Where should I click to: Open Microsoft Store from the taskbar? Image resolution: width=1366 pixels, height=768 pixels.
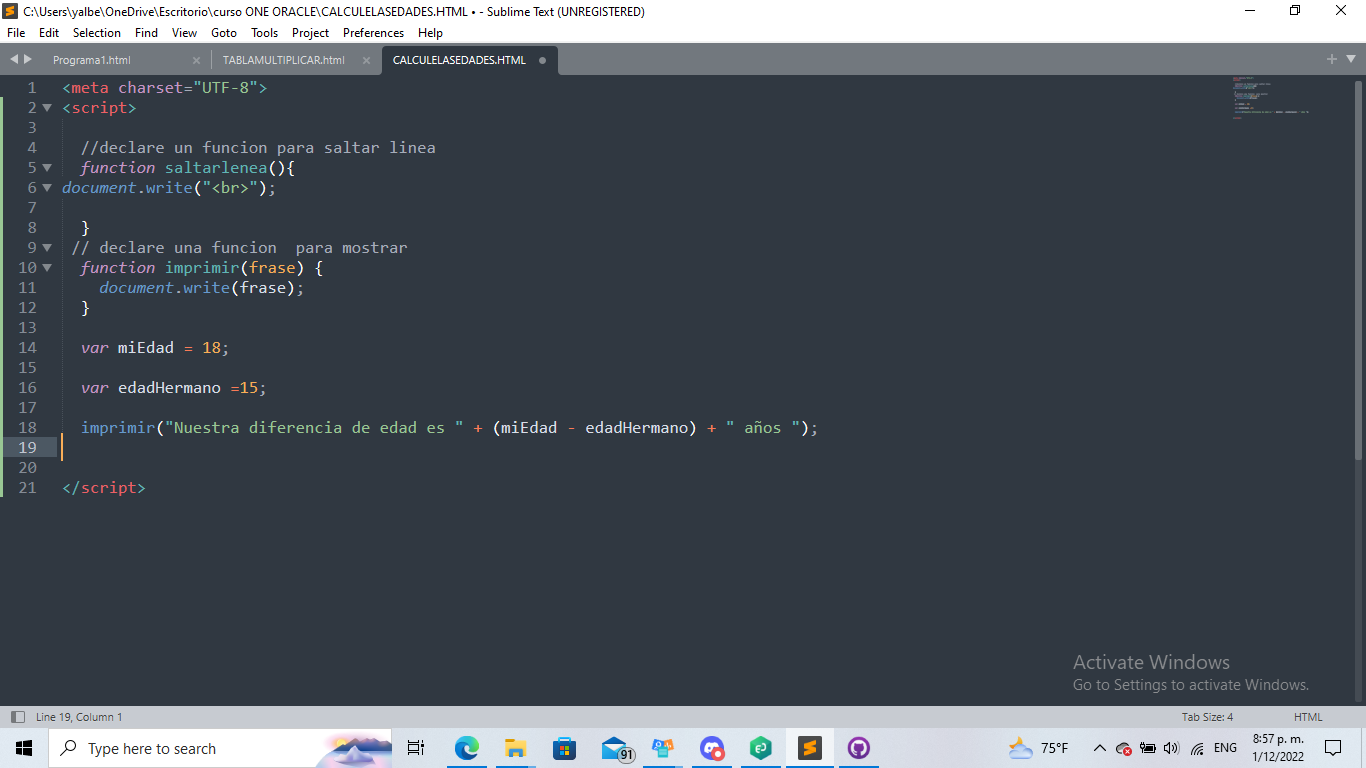tap(564, 748)
